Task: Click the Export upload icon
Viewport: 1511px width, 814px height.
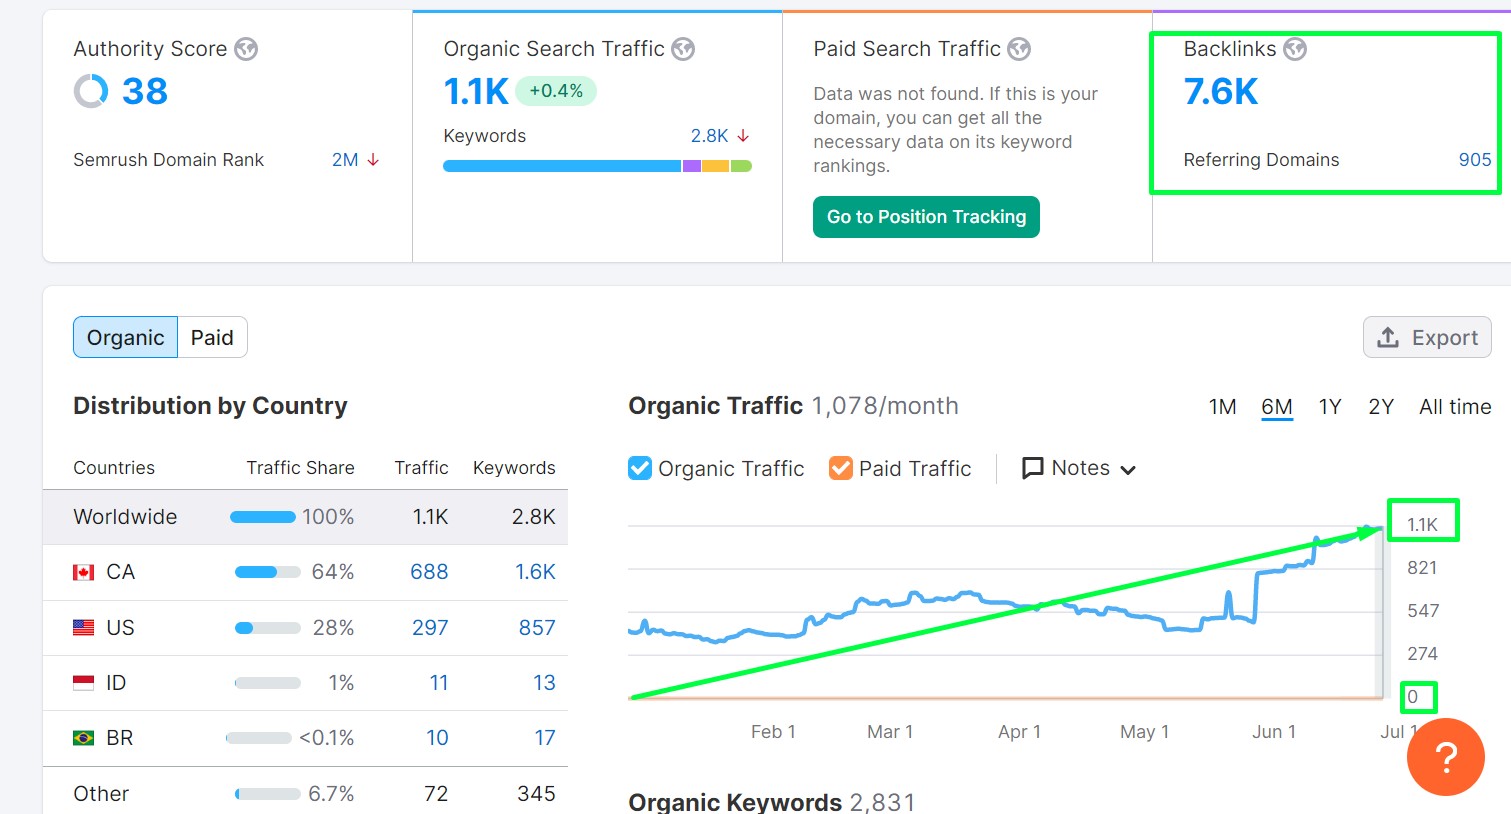Action: coord(1389,337)
